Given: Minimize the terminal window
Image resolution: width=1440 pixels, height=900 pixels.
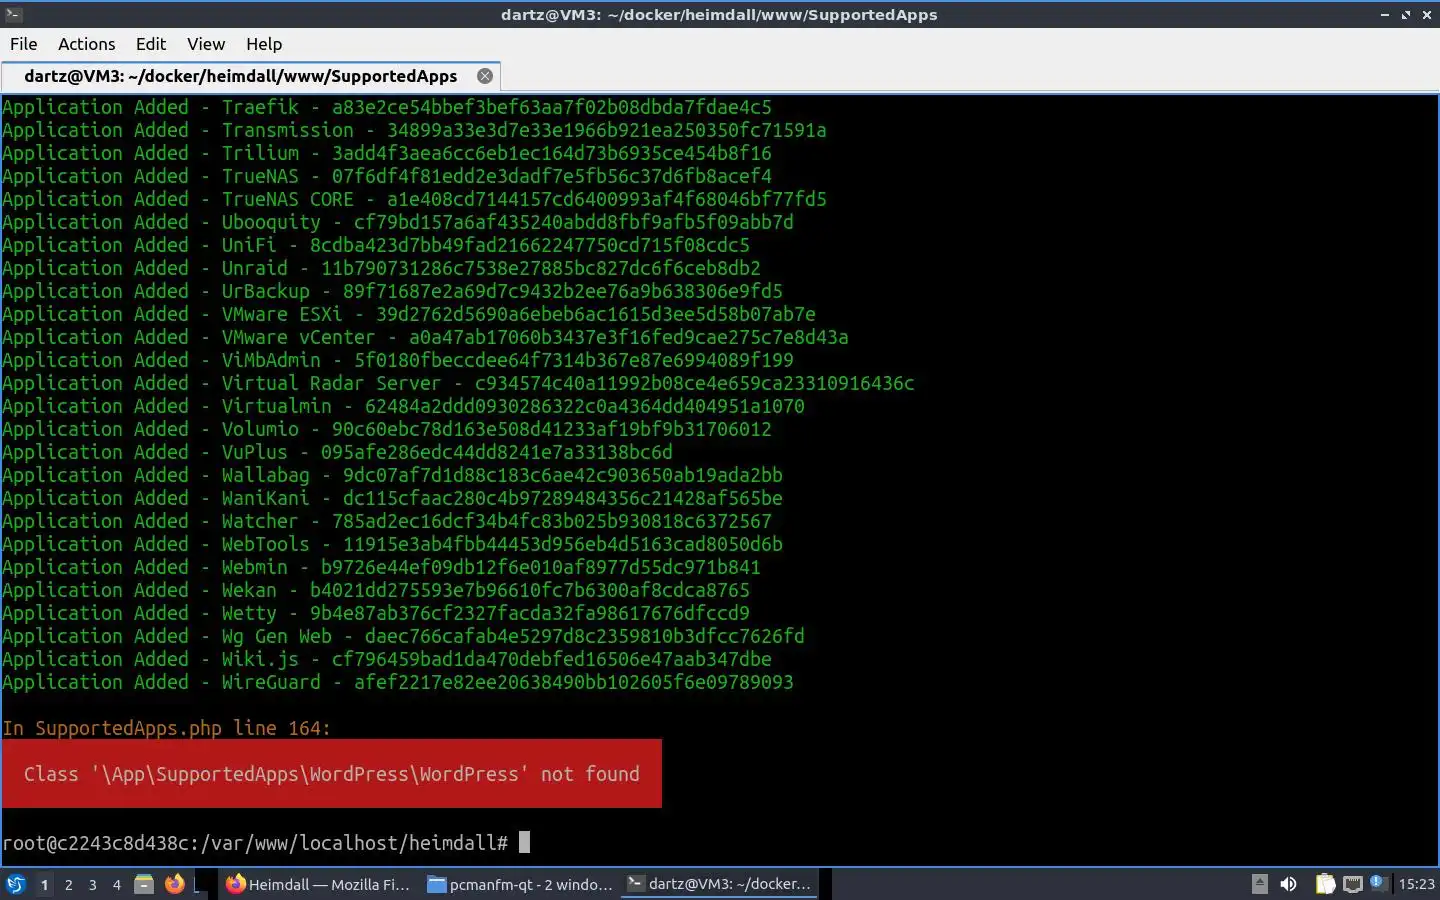Looking at the screenshot, I should pyautogui.click(x=1384, y=15).
